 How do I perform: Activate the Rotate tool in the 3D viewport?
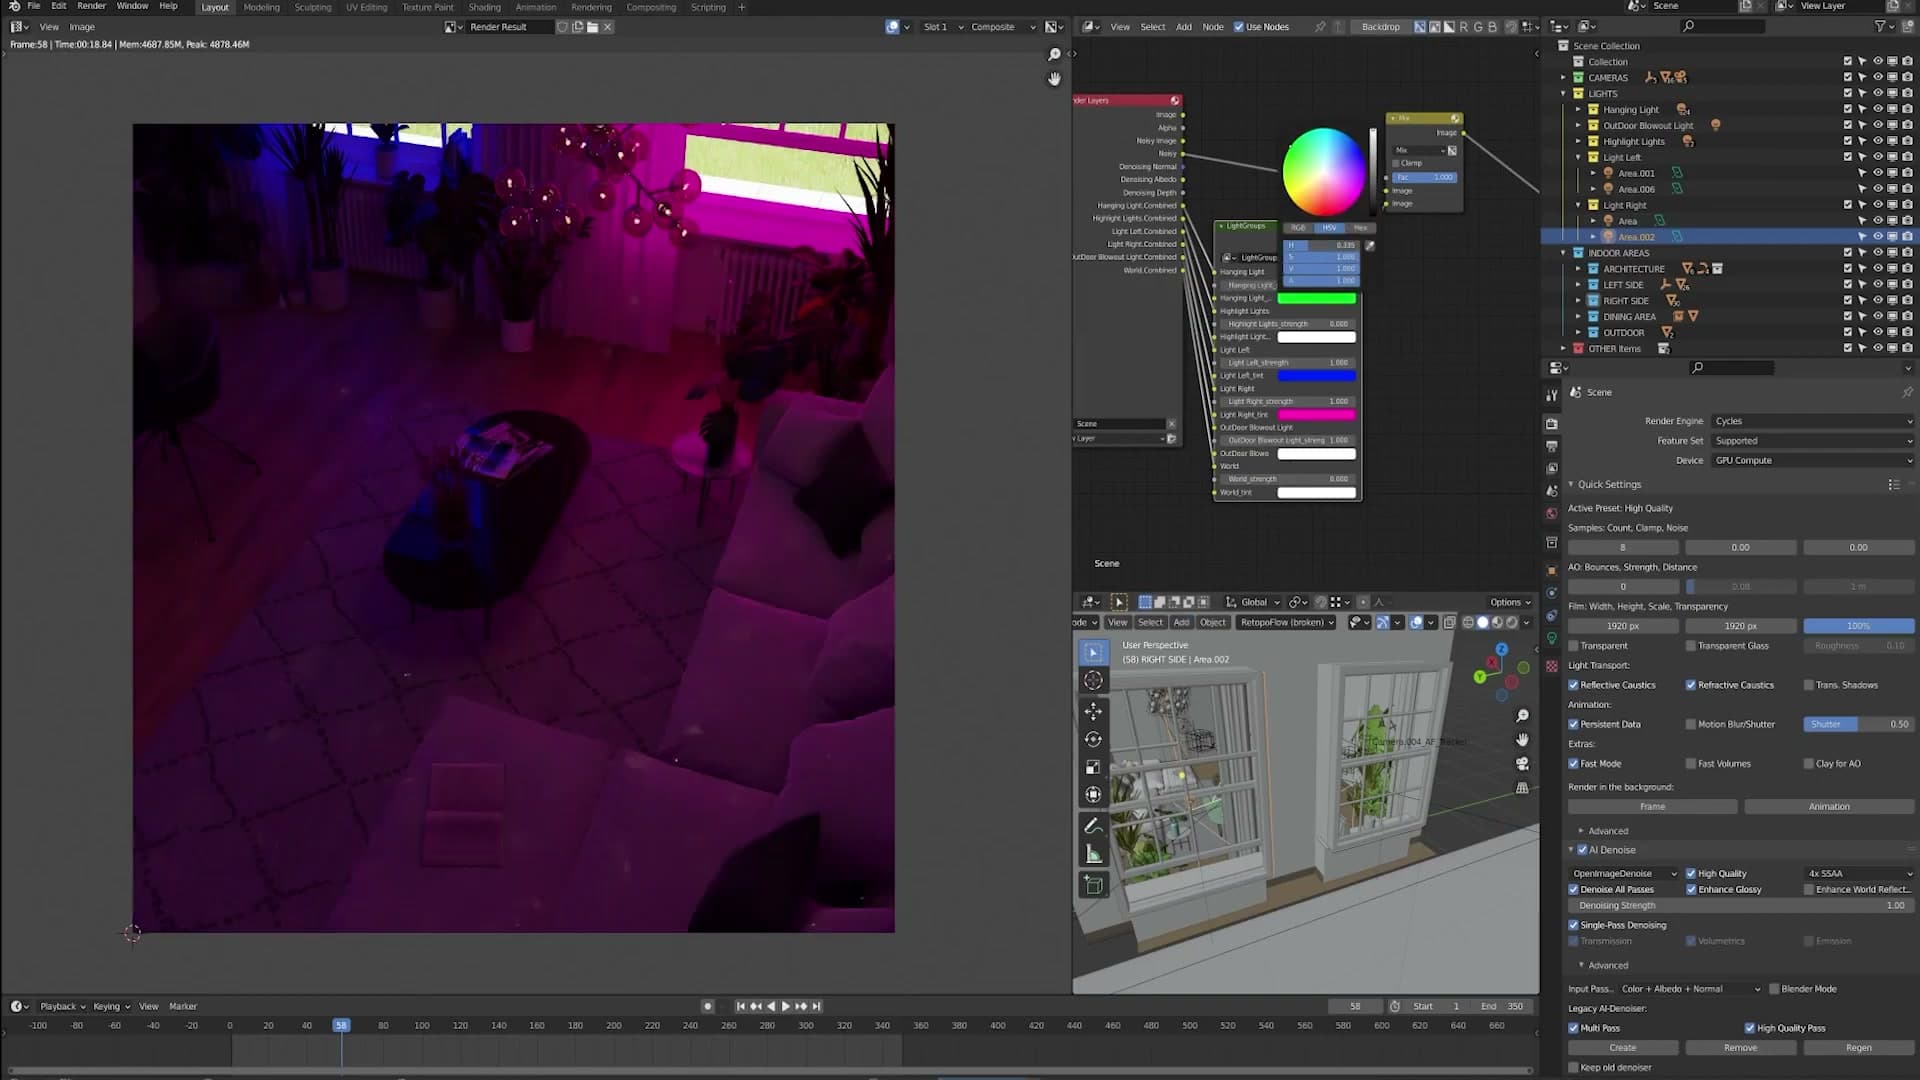pyautogui.click(x=1093, y=739)
